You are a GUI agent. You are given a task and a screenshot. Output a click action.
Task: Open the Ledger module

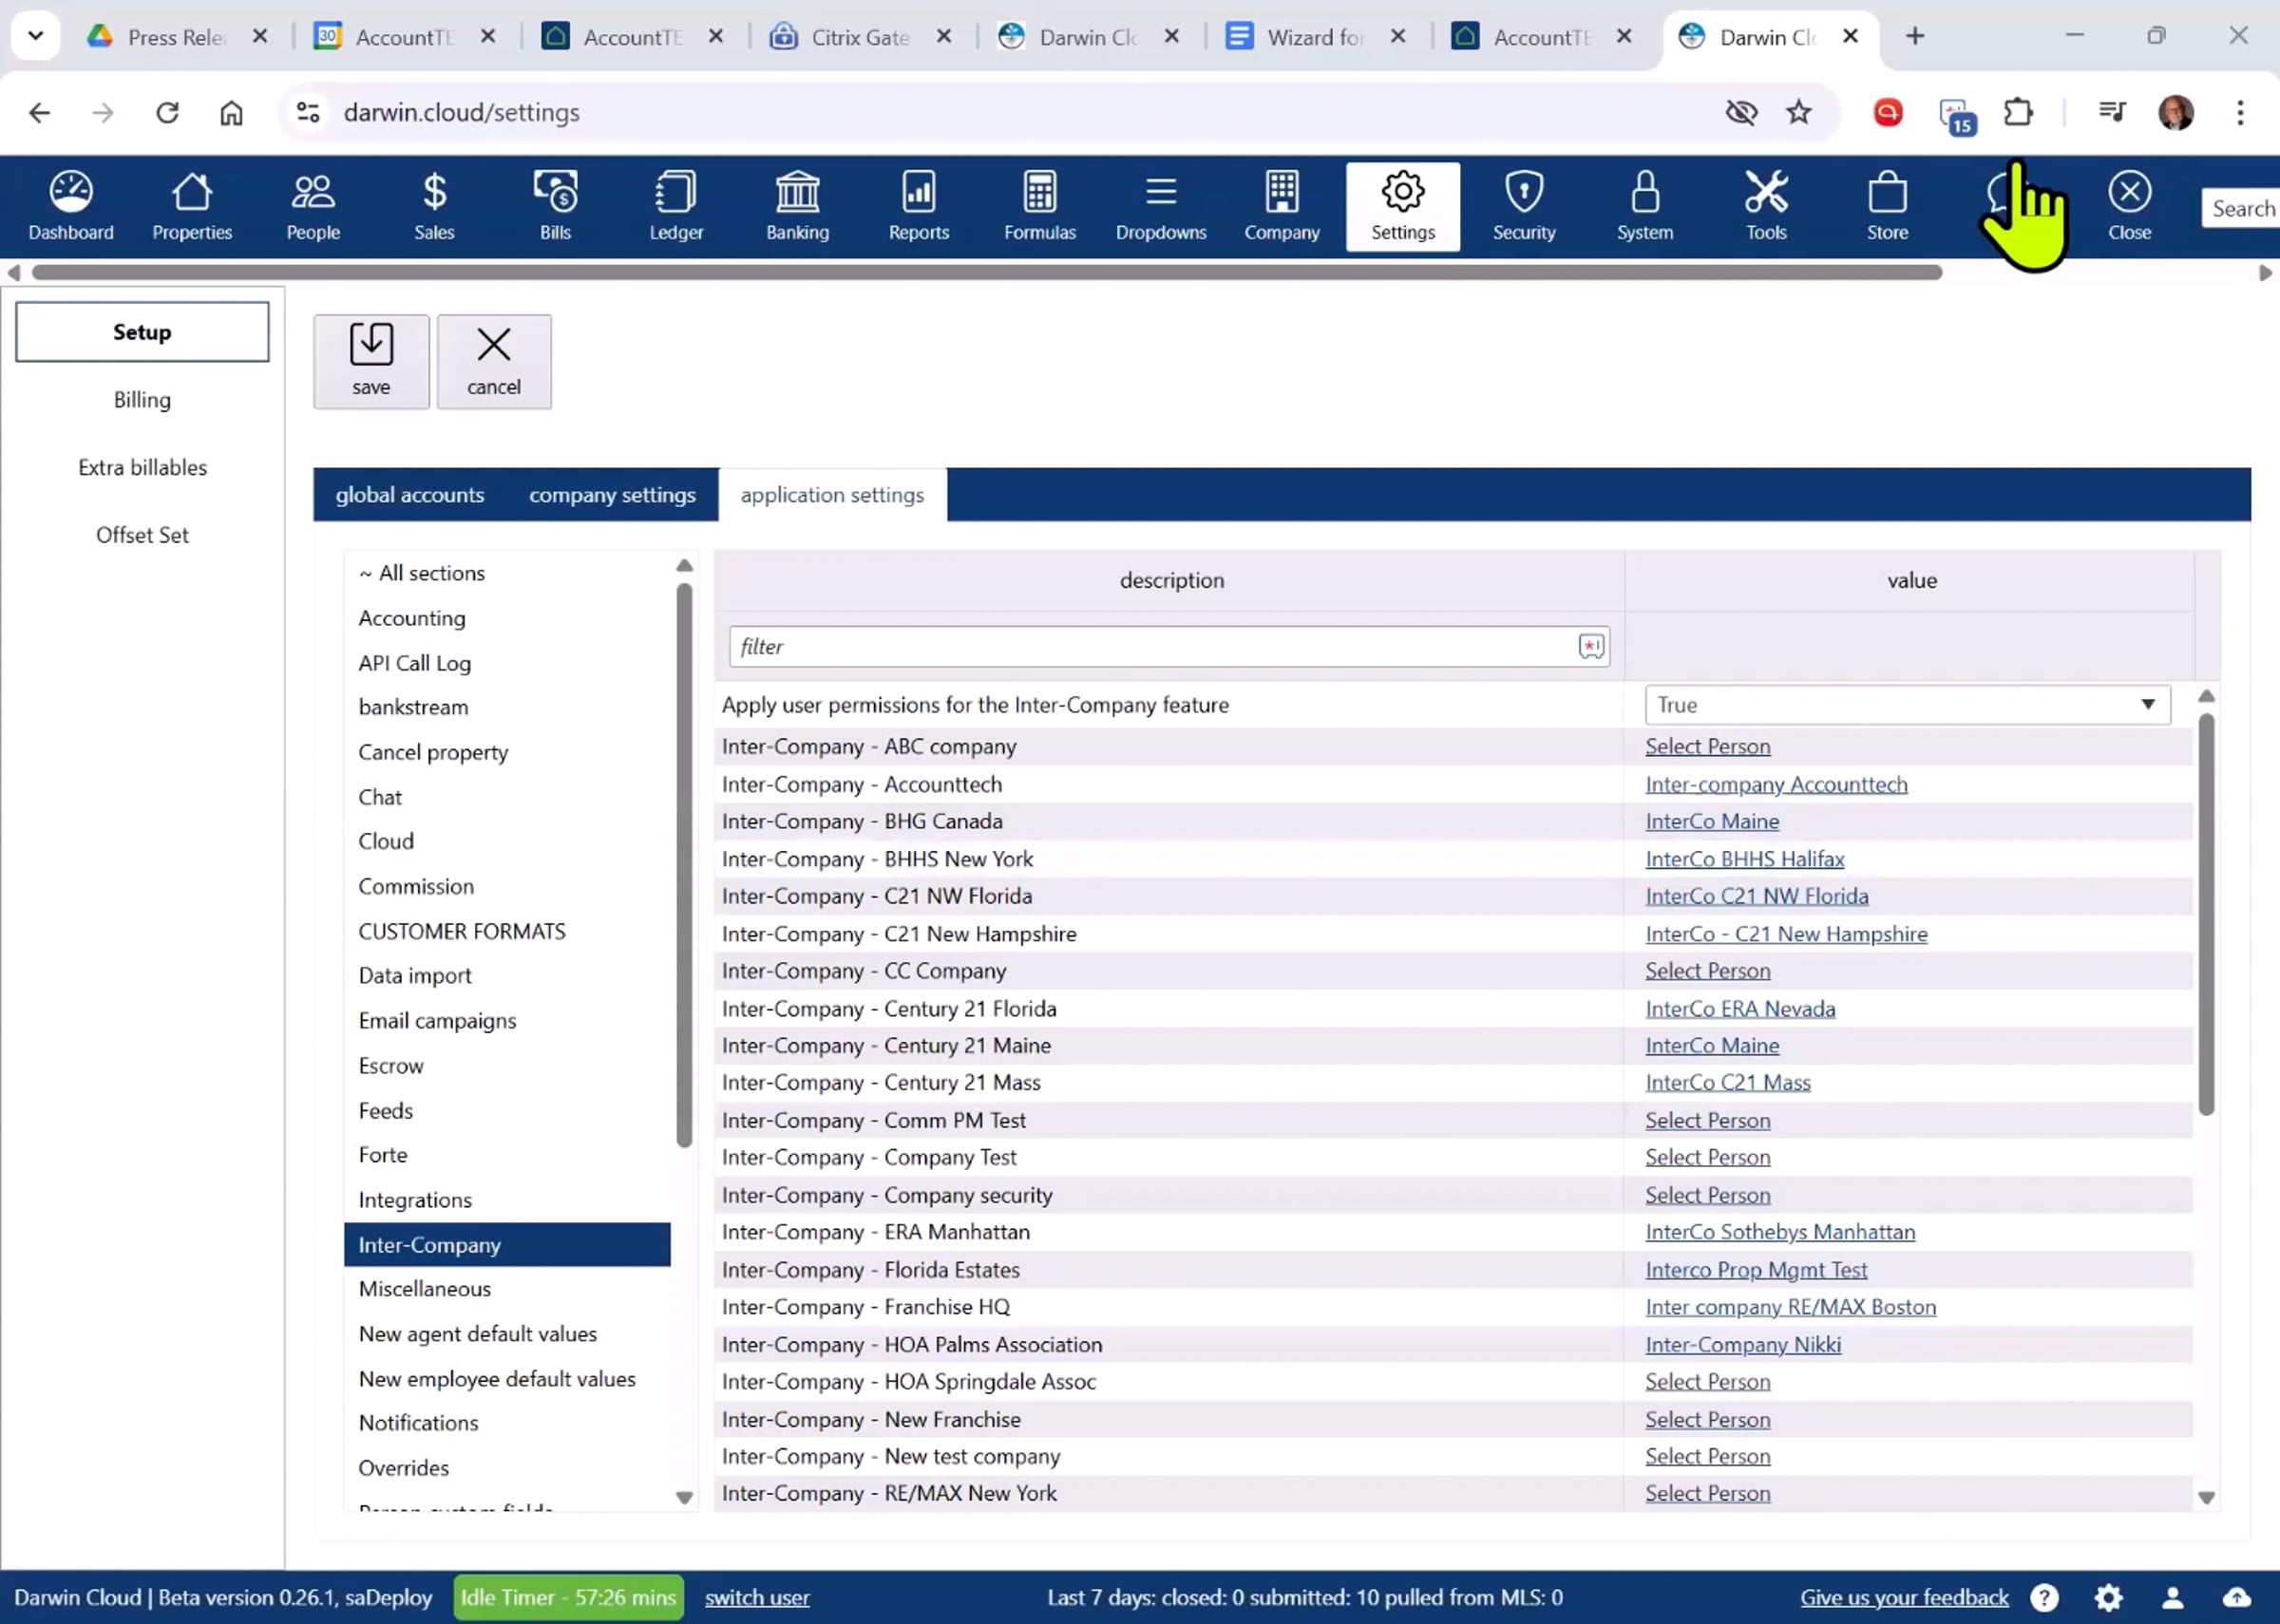click(x=676, y=207)
